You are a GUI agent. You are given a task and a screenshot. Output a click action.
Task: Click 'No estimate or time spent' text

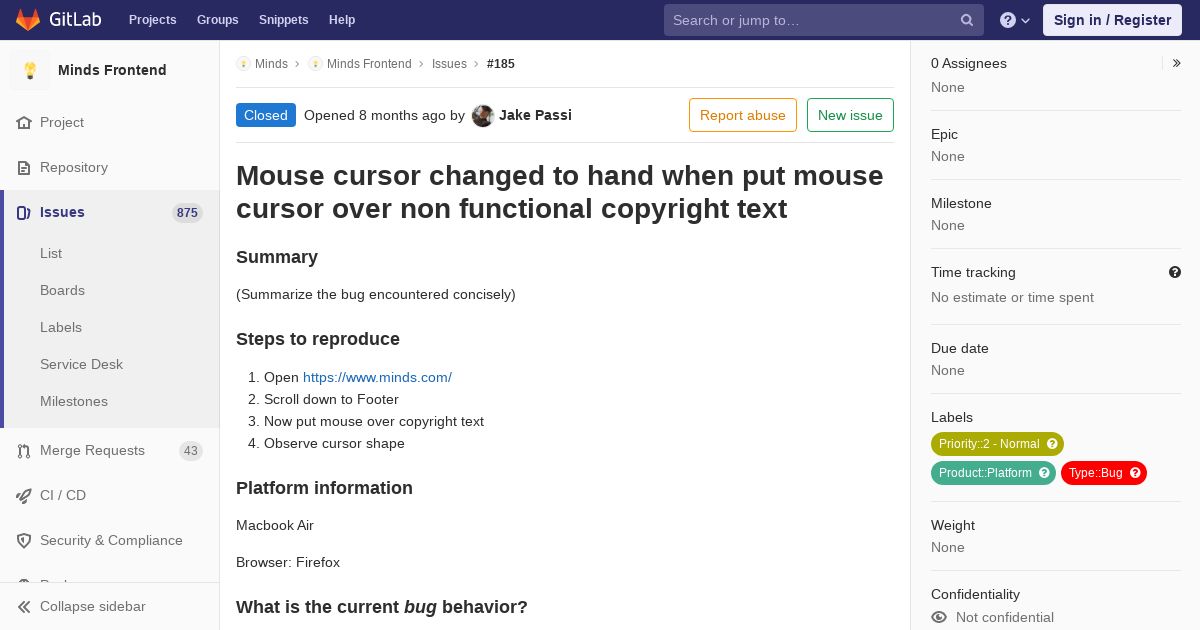1012,297
